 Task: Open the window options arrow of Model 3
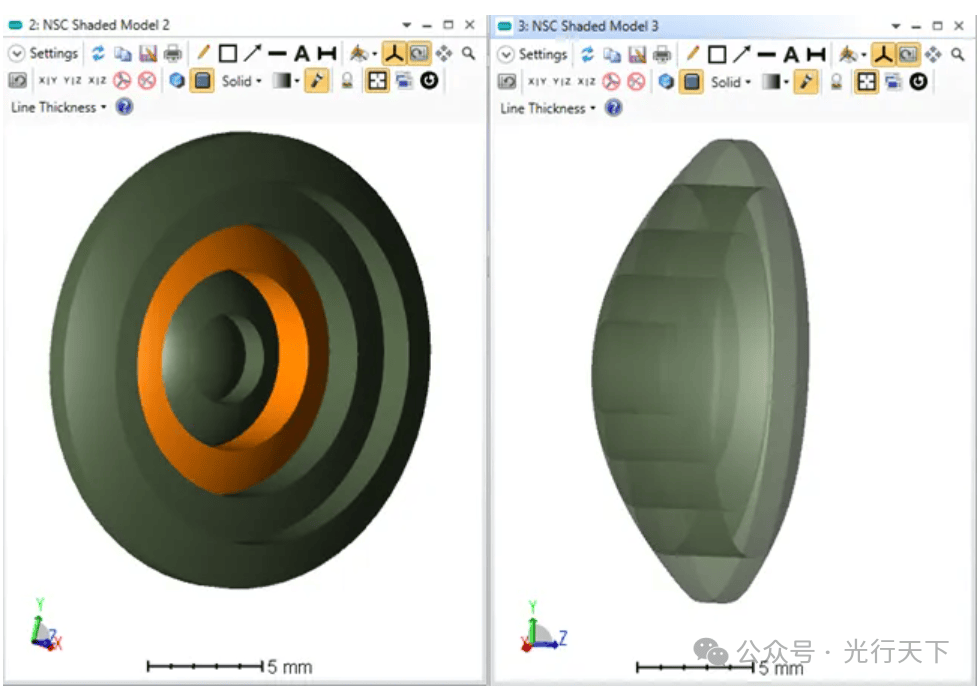[896, 26]
